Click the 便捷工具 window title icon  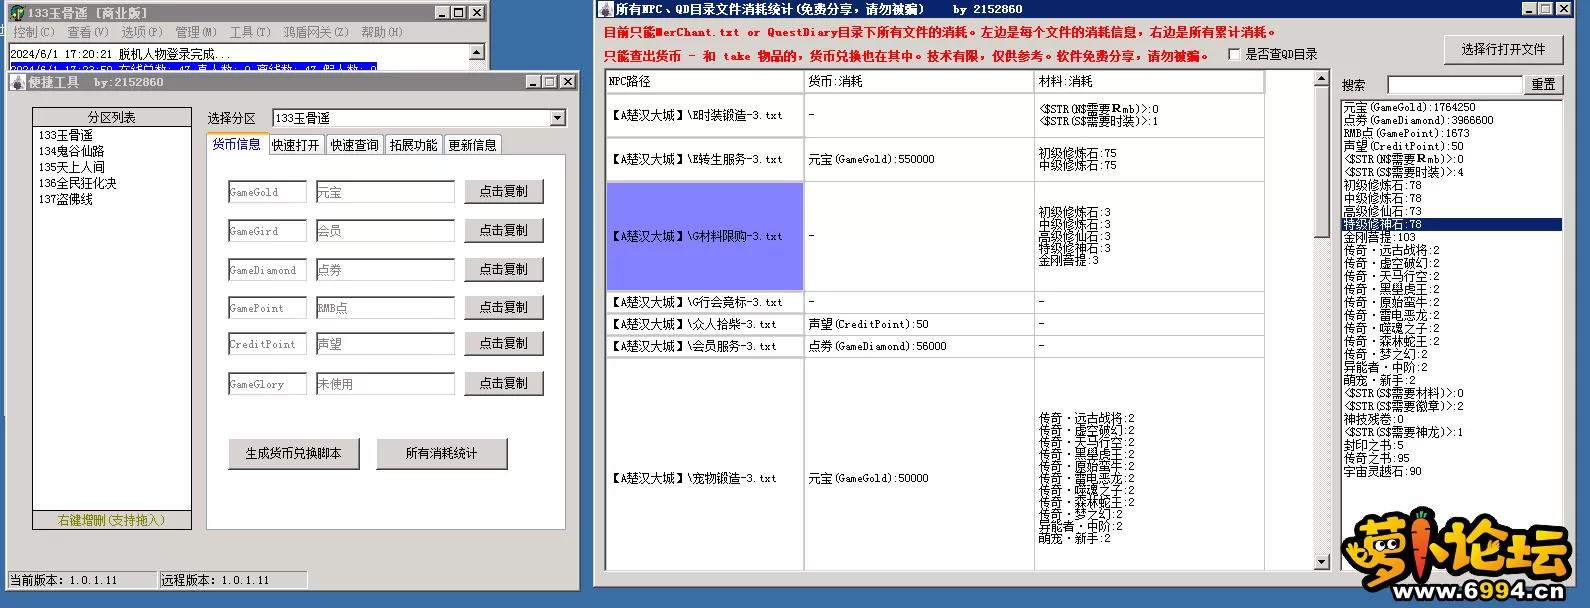click(x=17, y=82)
